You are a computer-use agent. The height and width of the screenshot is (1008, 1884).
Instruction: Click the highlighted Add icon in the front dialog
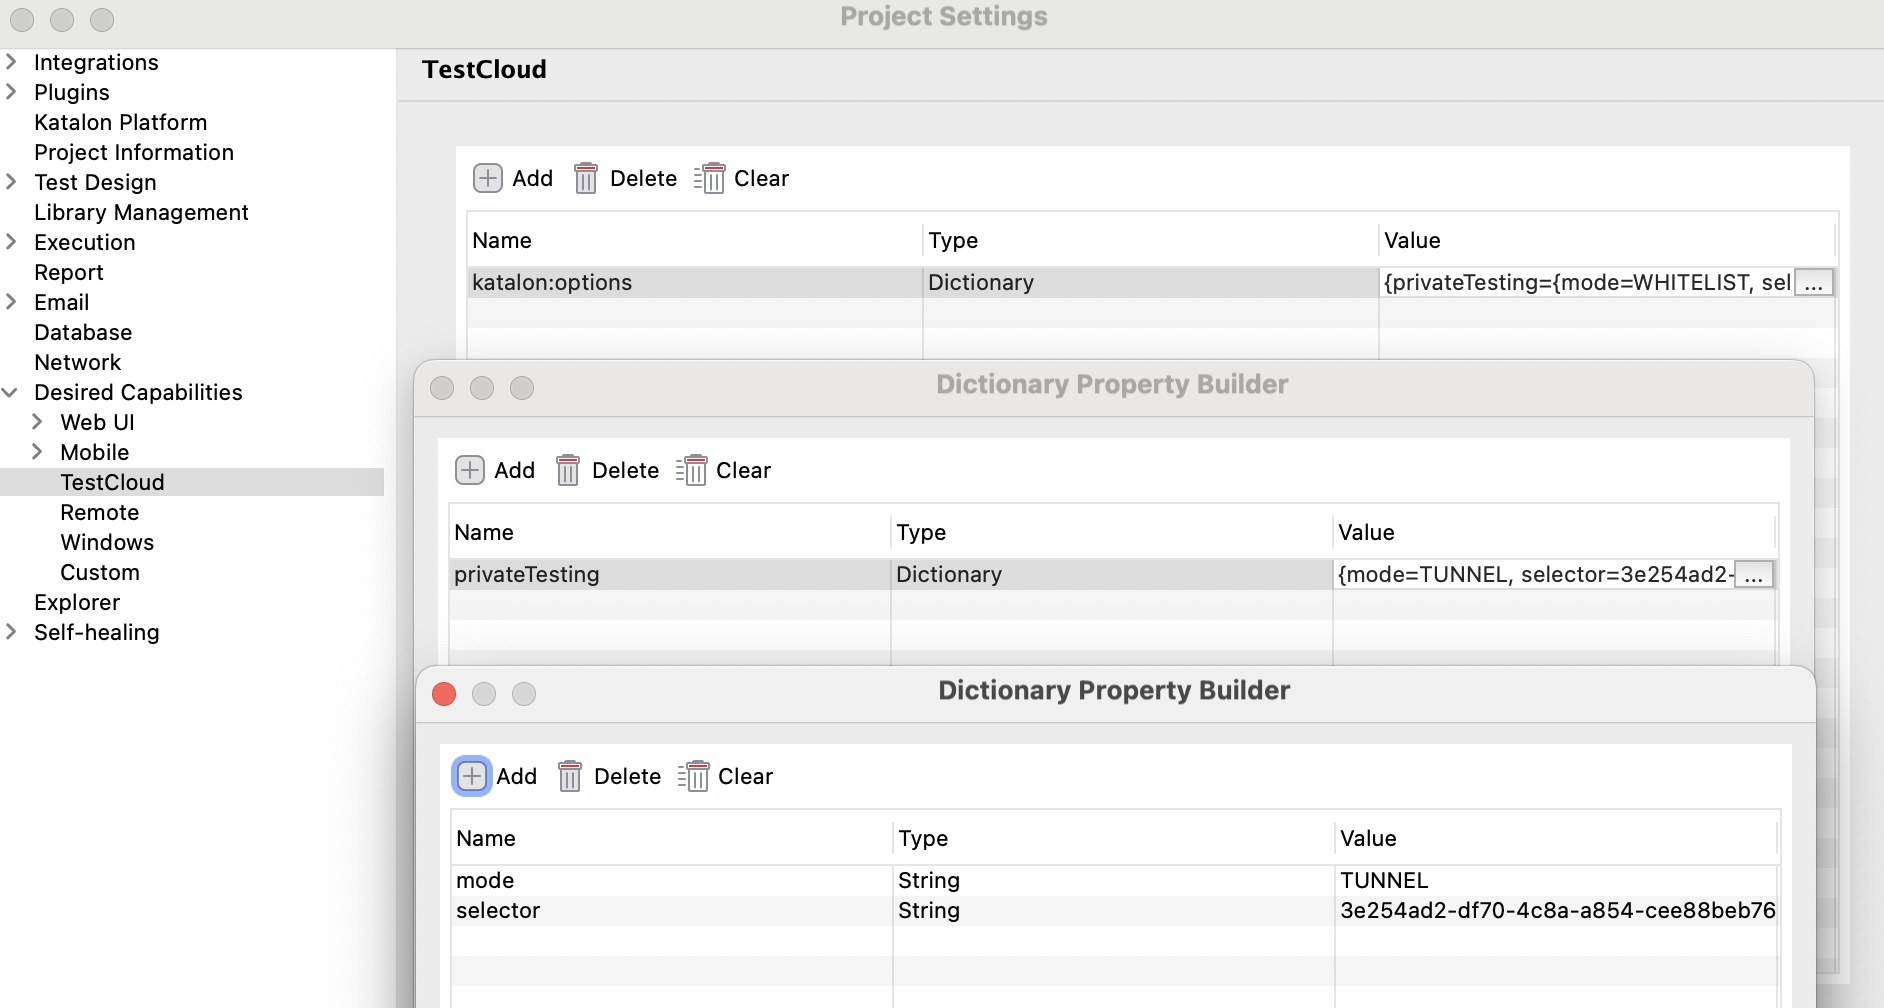[x=471, y=775]
